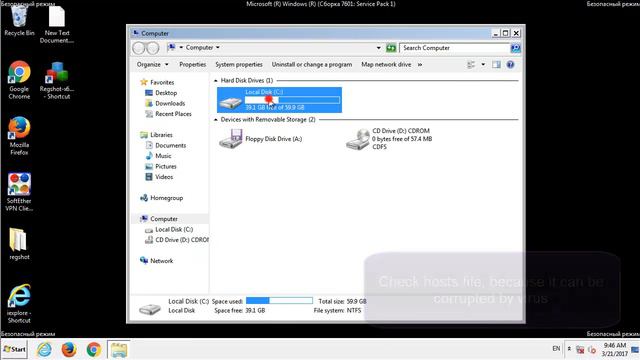Select Videos library
This screenshot has height=360, width=640.
(x=164, y=177)
